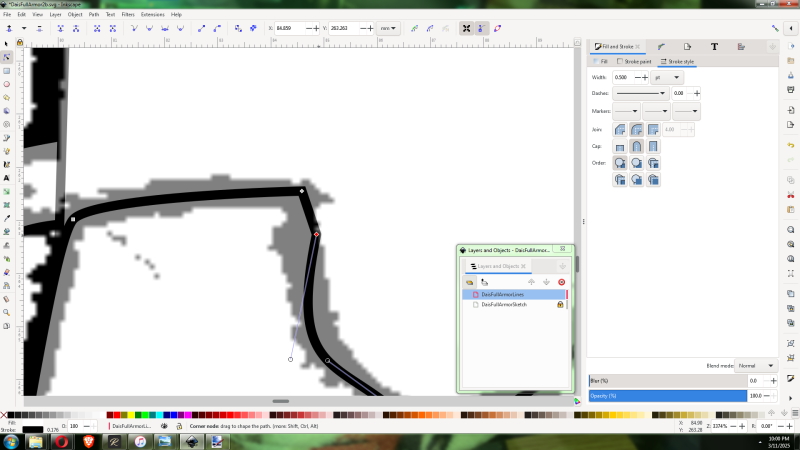Viewport: 800px width, 450px height.
Task: Select the Rectangle tool in the toolbox
Action: tap(7, 71)
